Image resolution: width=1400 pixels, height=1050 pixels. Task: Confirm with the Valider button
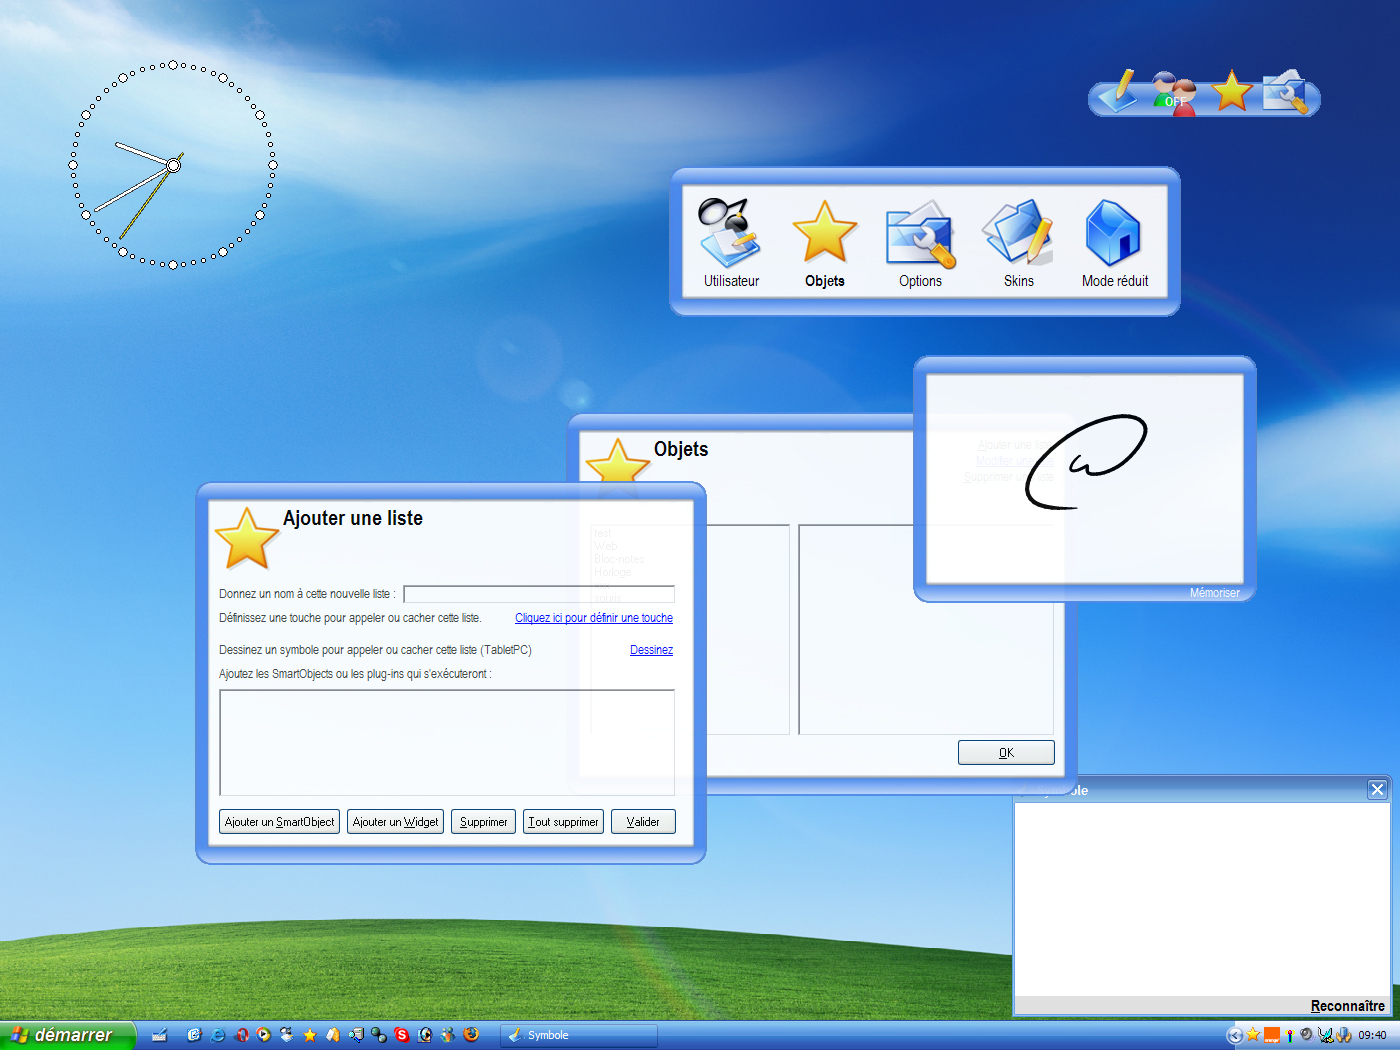click(x=643, y=822)
